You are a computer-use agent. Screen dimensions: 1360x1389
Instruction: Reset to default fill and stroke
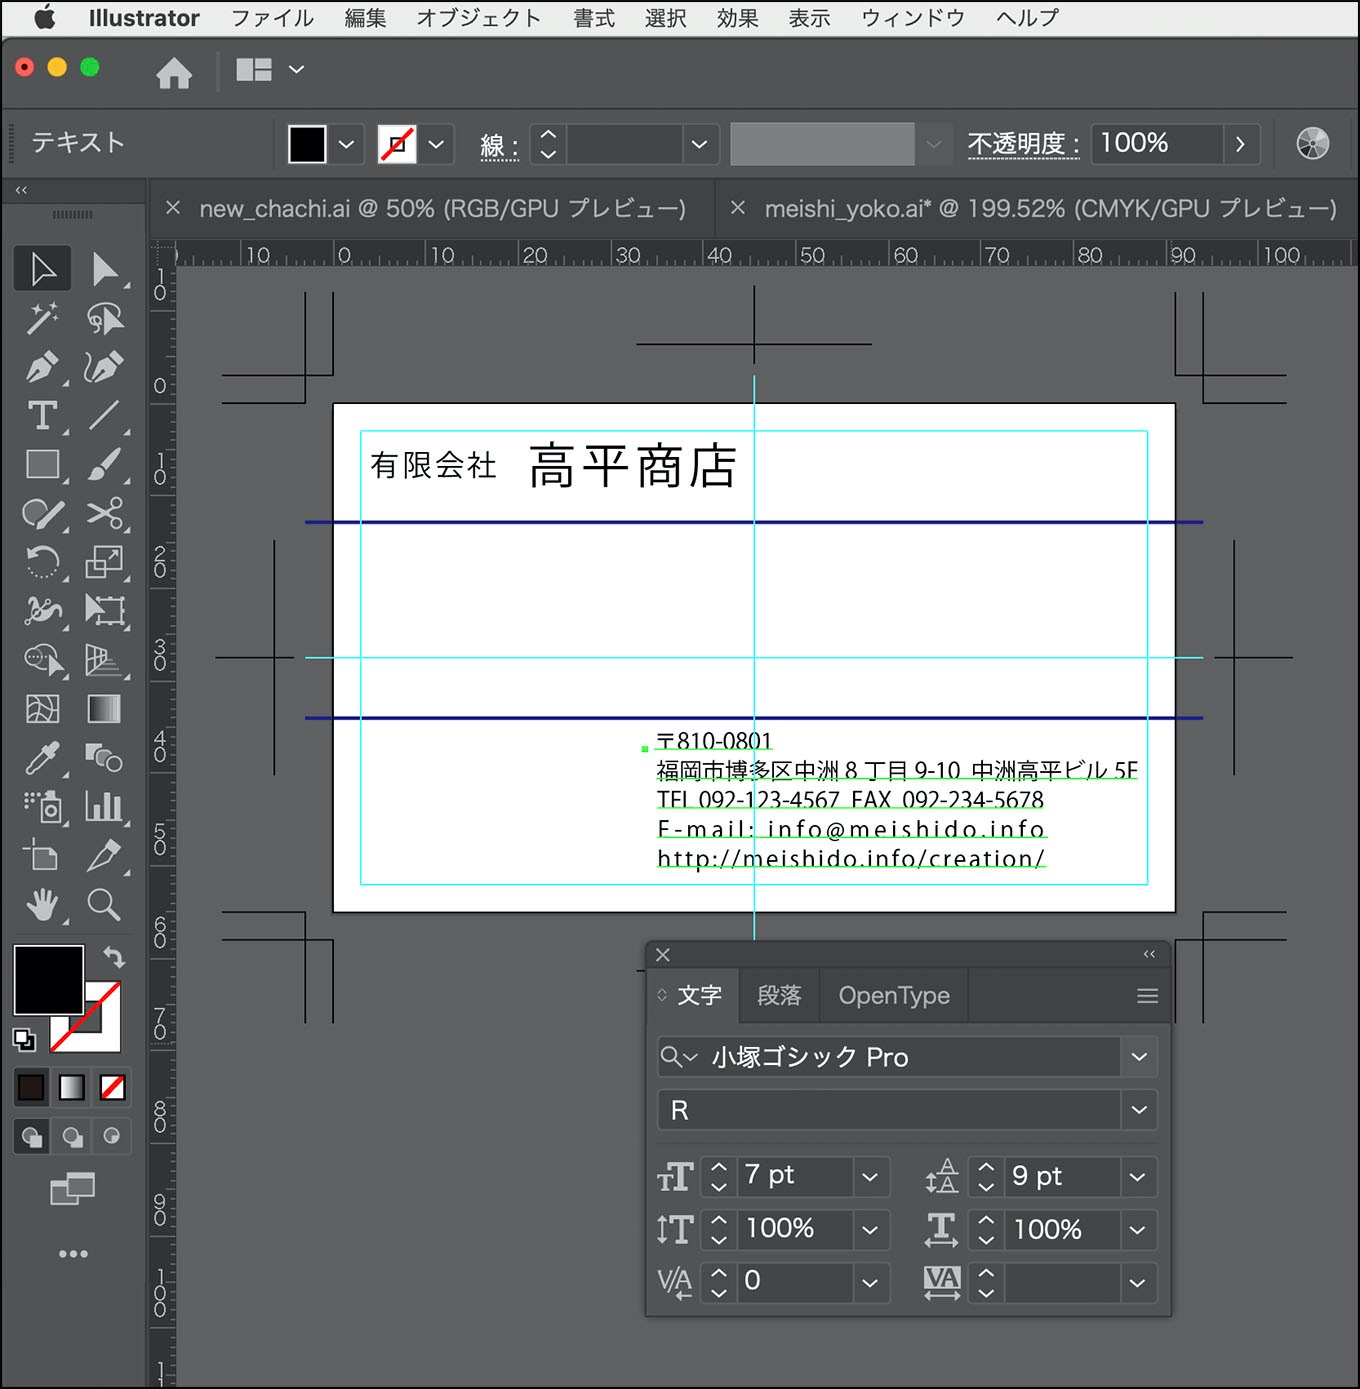point(24,1040)
